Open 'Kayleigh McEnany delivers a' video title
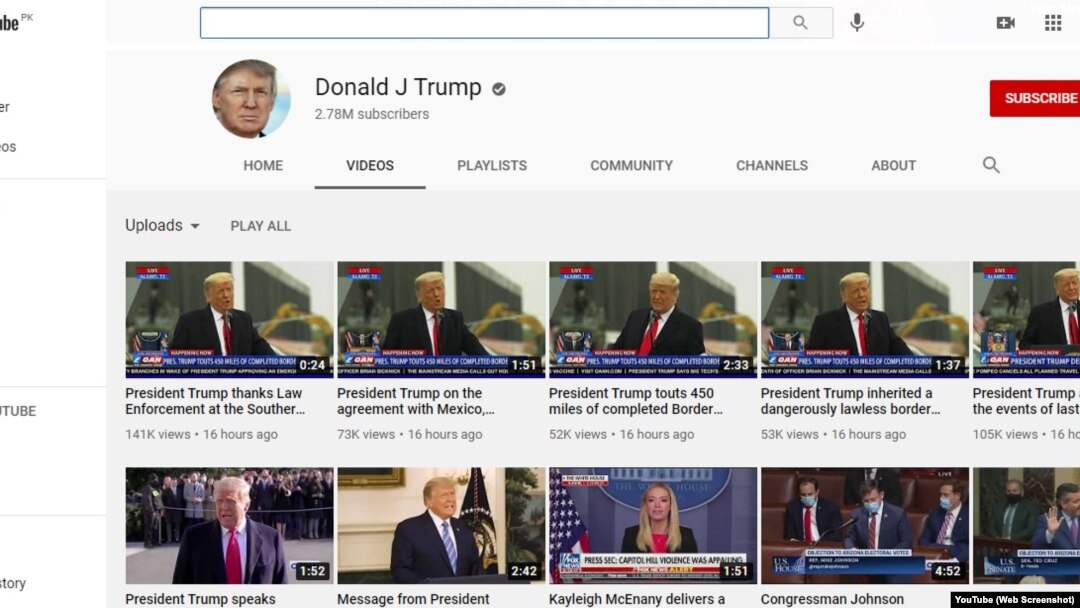The width and height of the screenshot is (1080, 608). click(x=637, y=599)
